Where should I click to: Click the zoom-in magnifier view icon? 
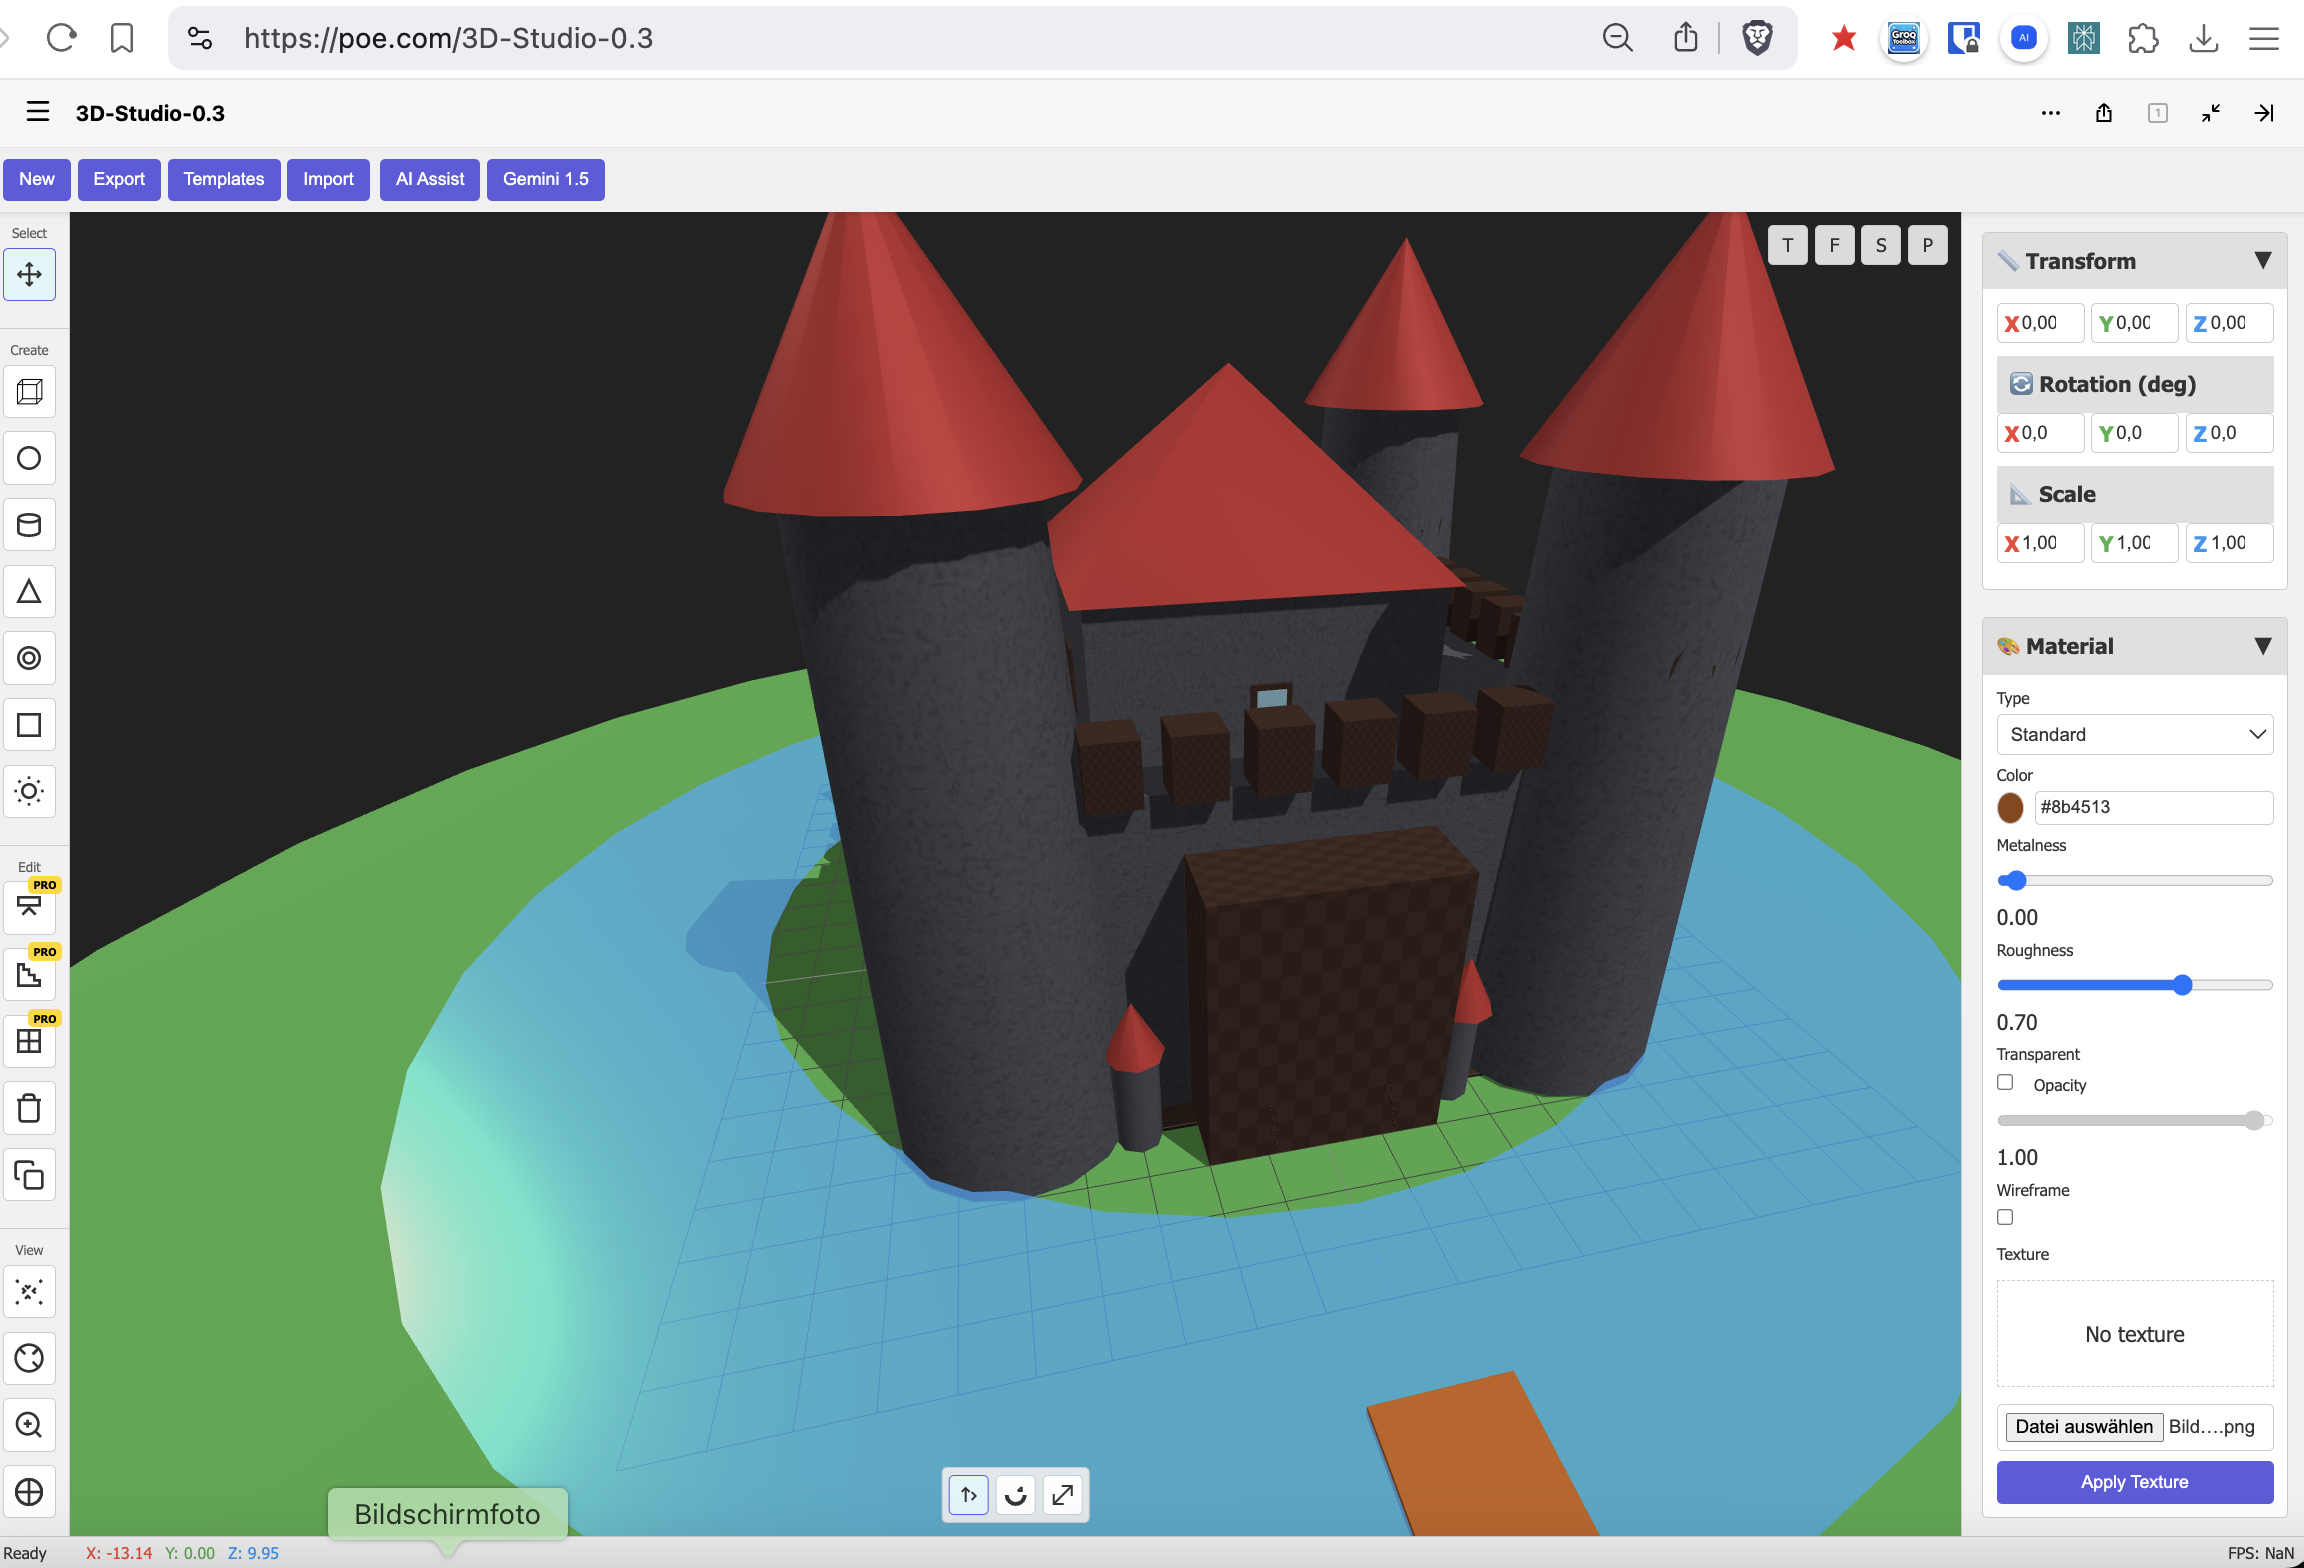(x=29, y=1425)
